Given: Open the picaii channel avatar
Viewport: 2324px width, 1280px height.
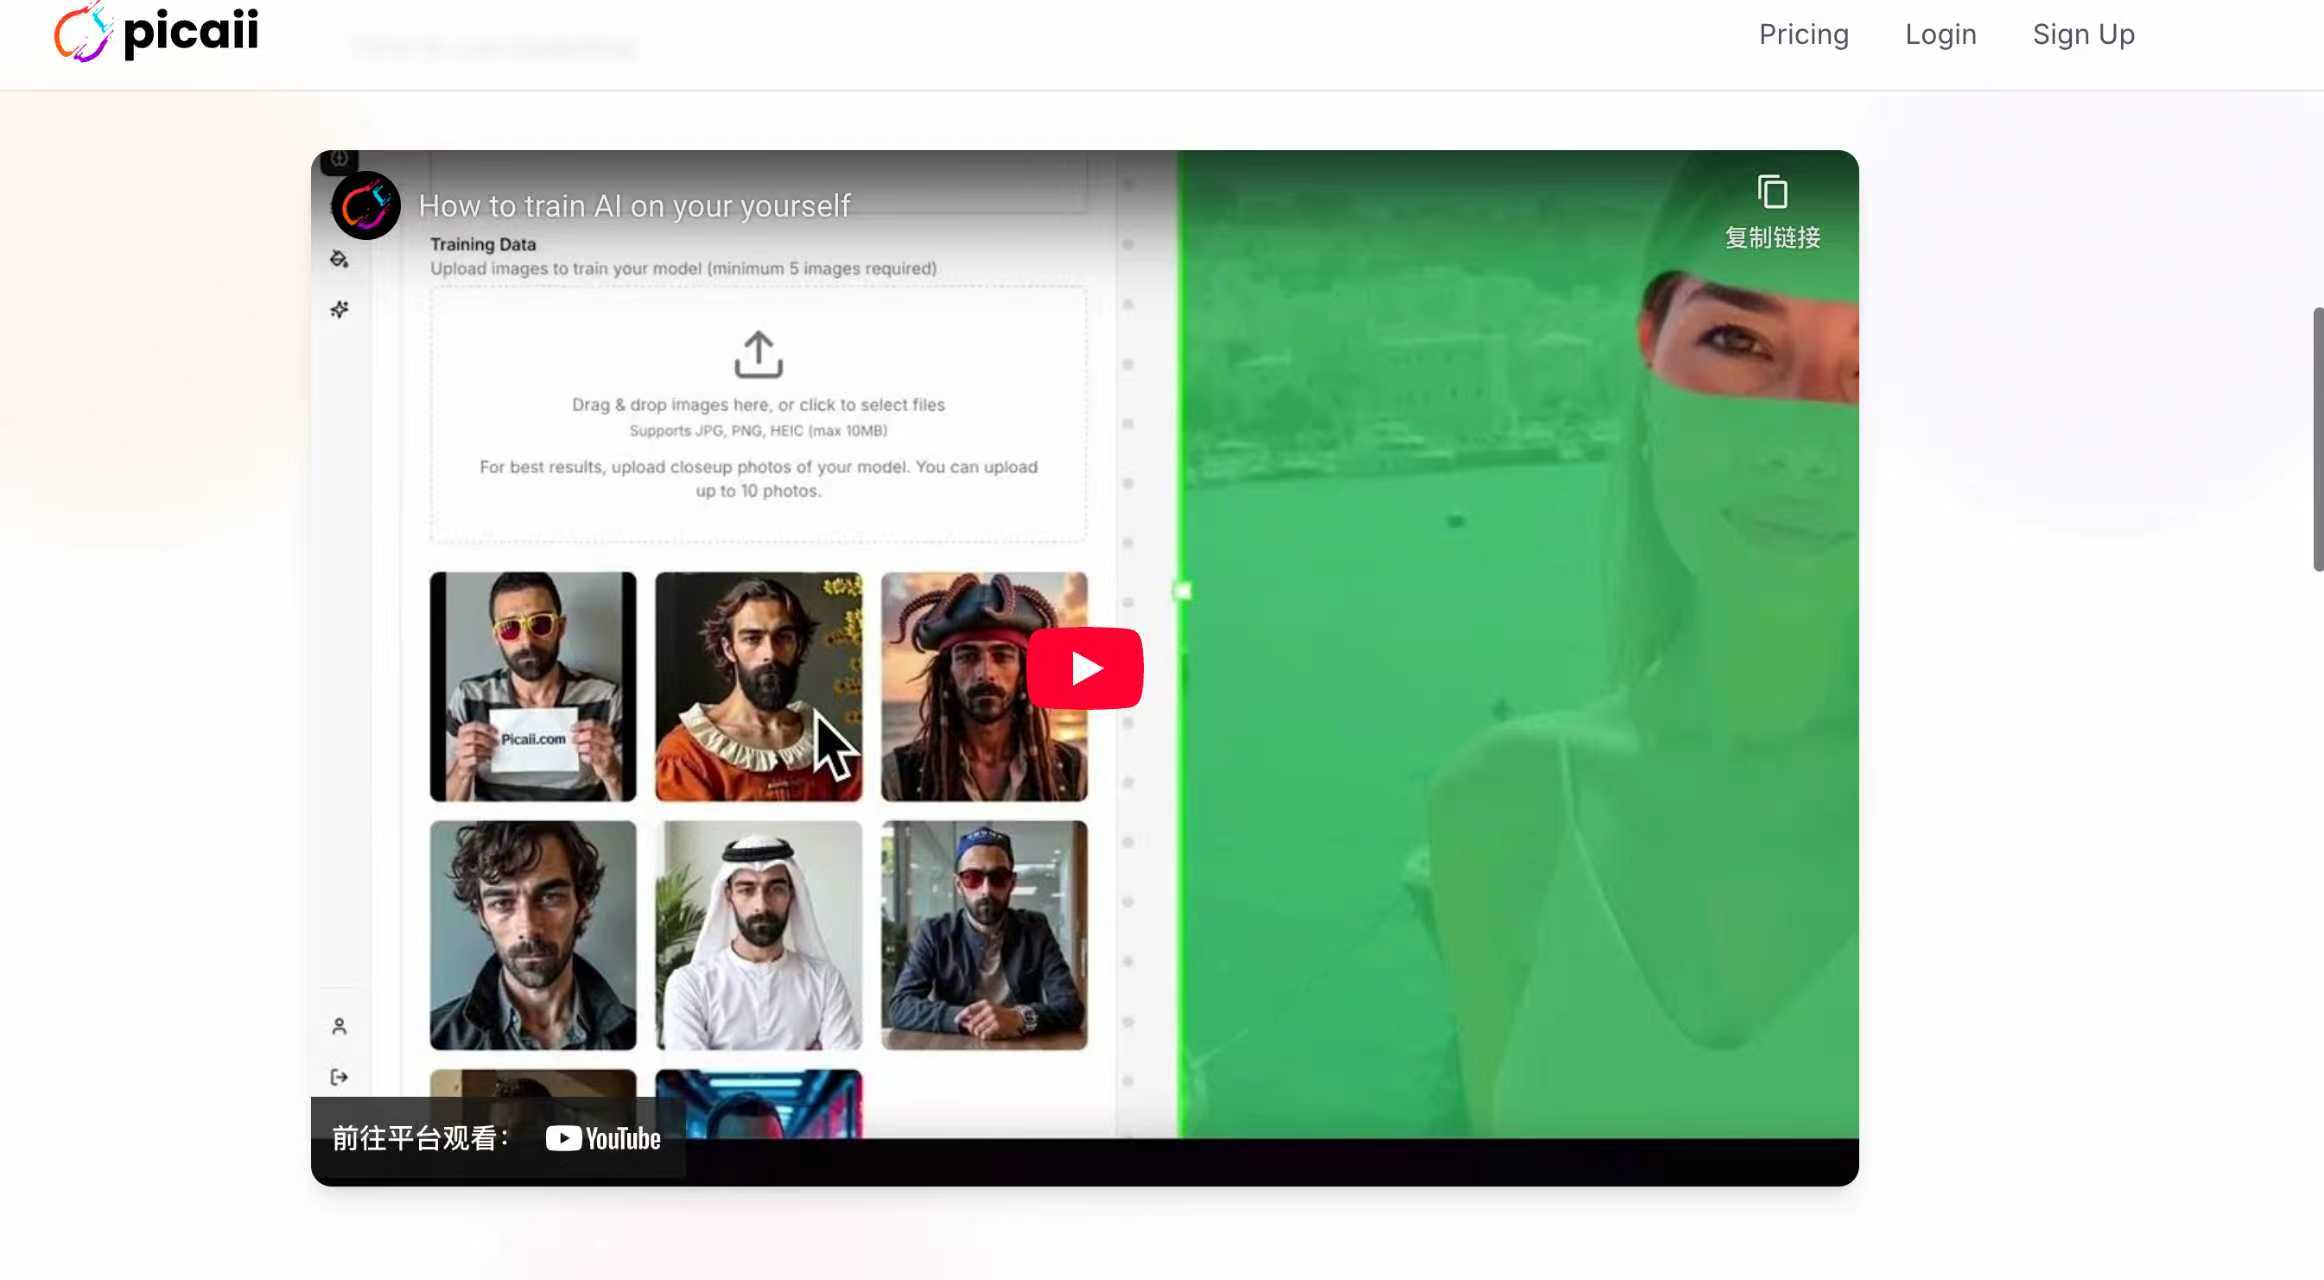Looking at the screenshot, I should 366,206.
